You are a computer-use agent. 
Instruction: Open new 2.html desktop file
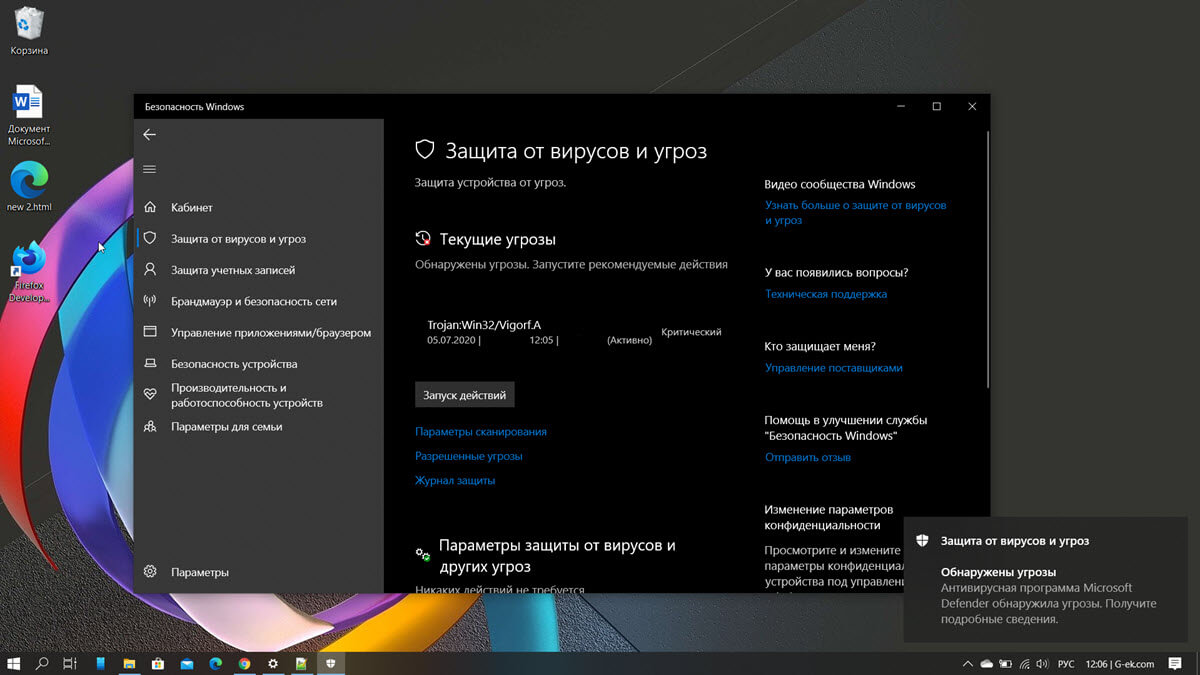pyautogui.click(x=29, y=186)
